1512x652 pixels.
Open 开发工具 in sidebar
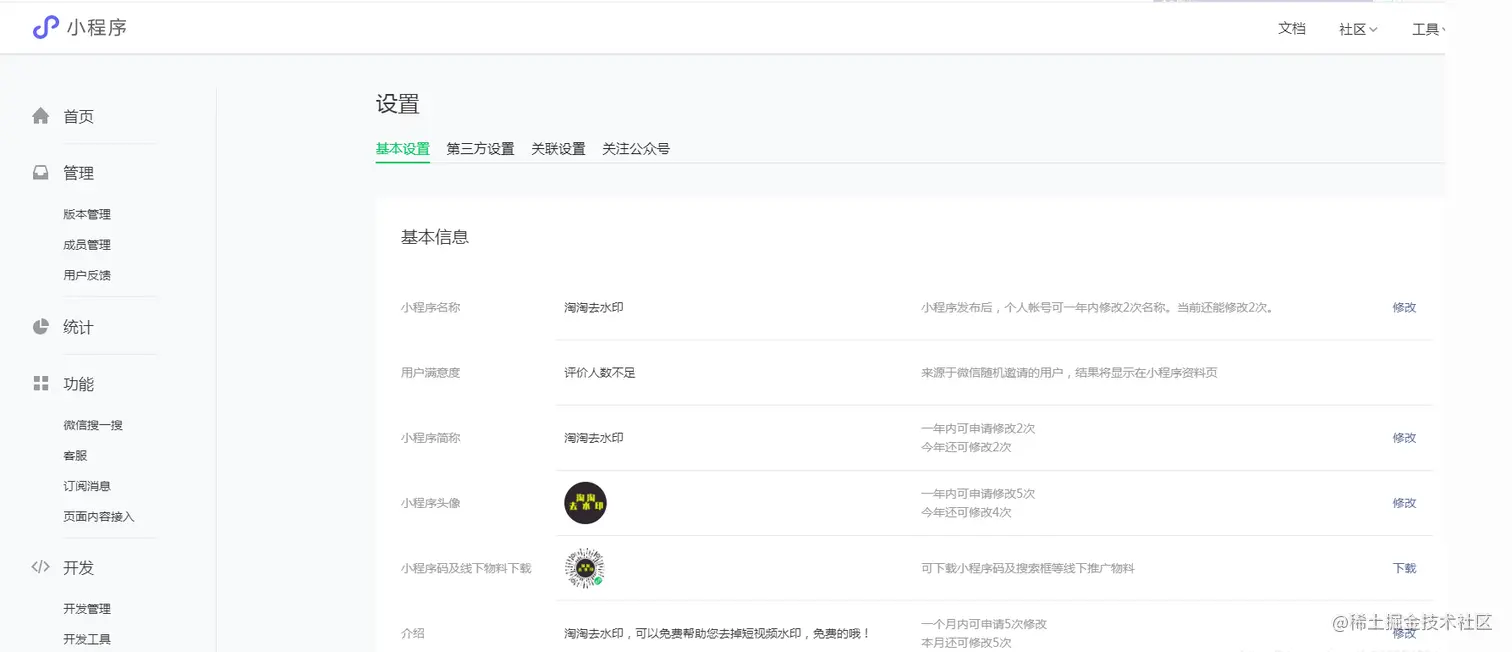[x=87, y=639]
